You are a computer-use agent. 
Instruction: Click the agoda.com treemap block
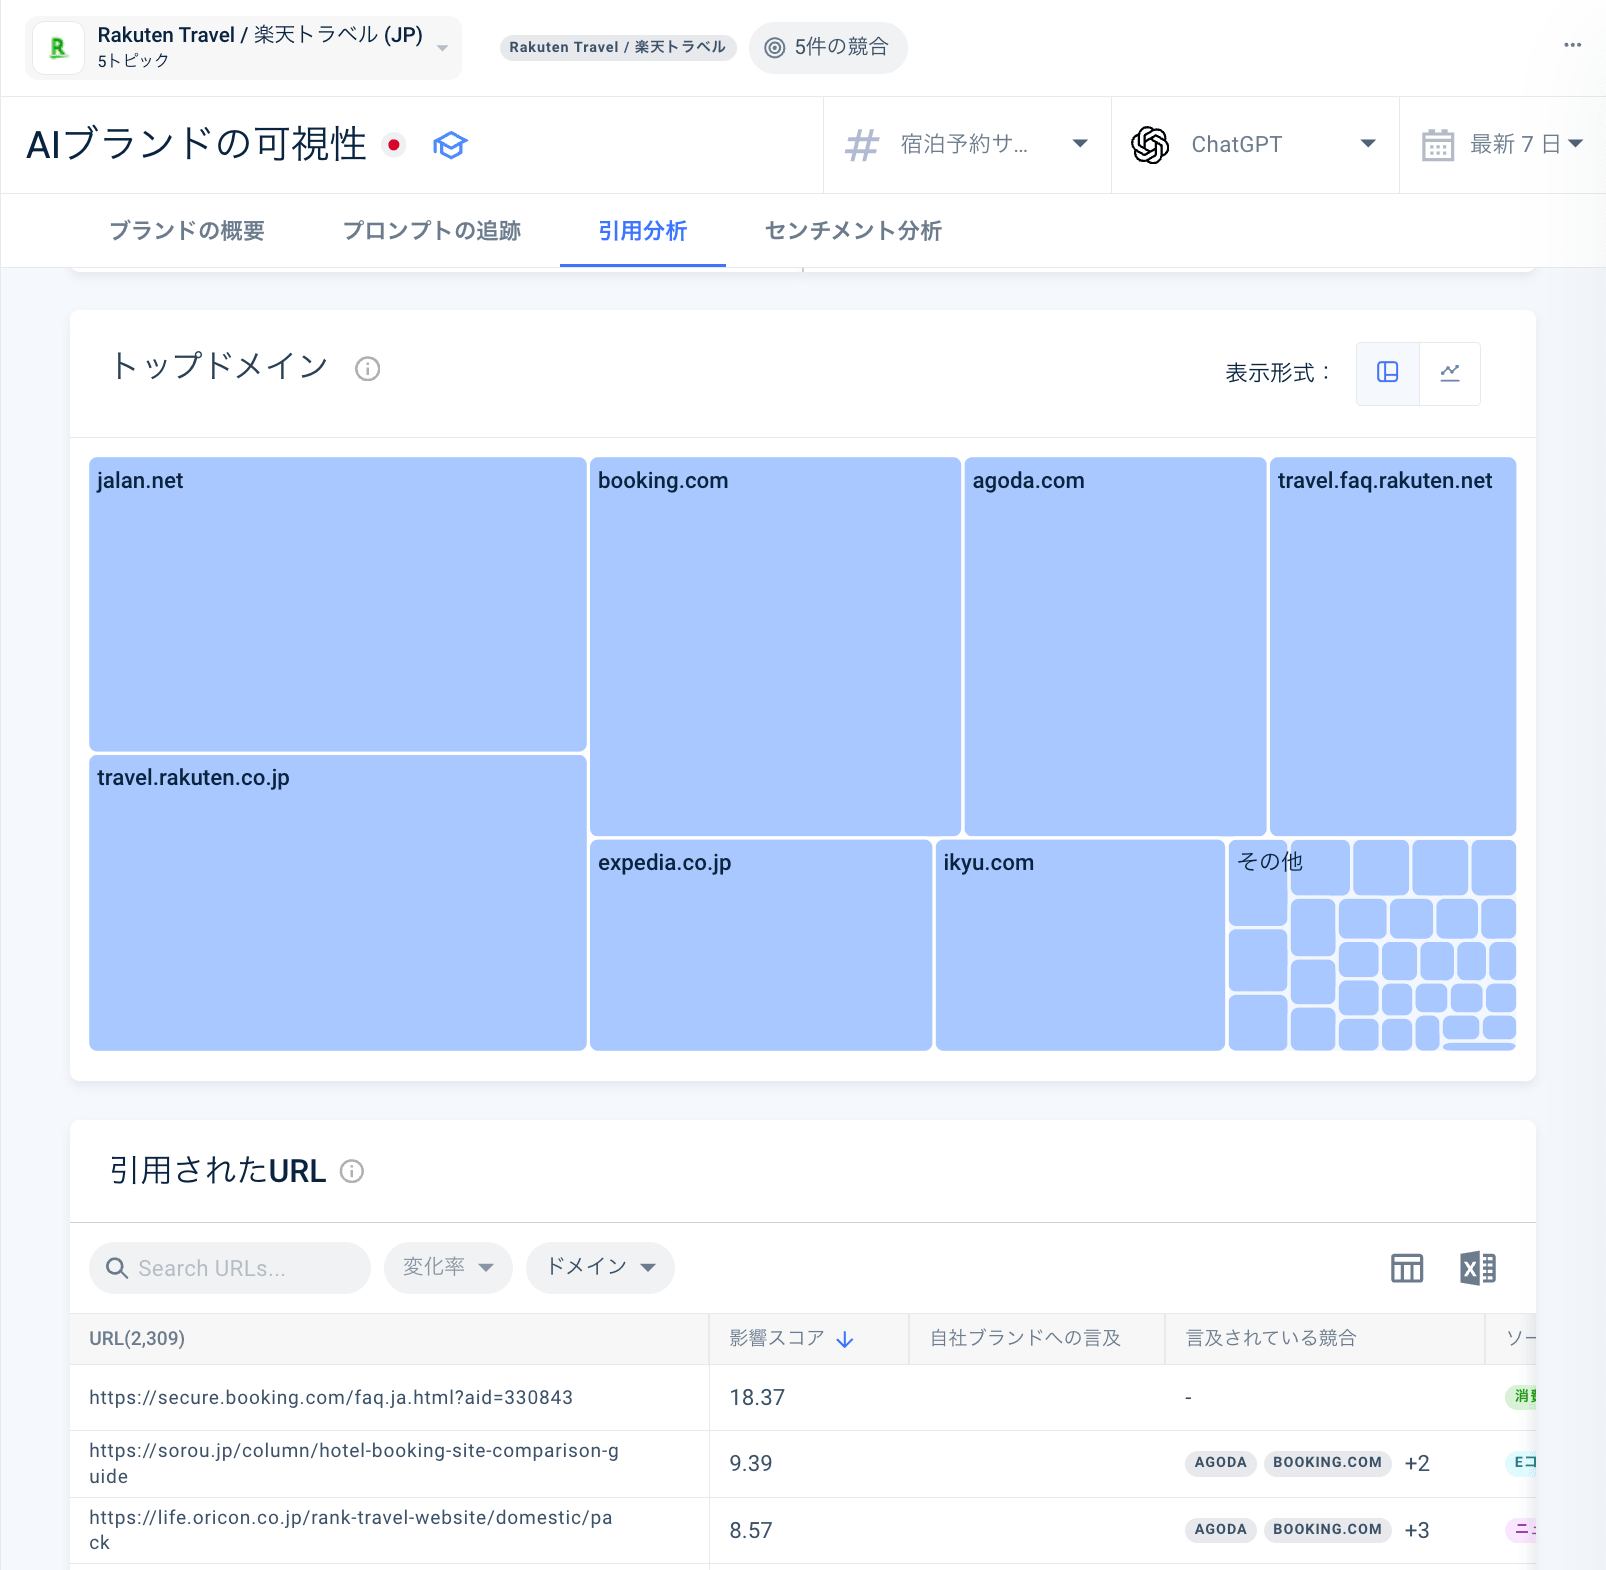pos(1115,646)
